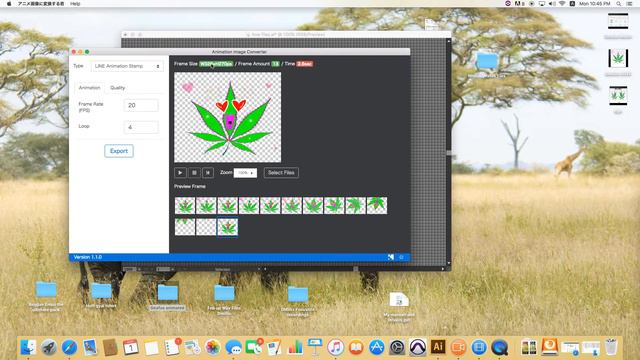Select the highlighted thirteenth preview frame
Screen dimensions: 640x360
[x=227, y=227]
